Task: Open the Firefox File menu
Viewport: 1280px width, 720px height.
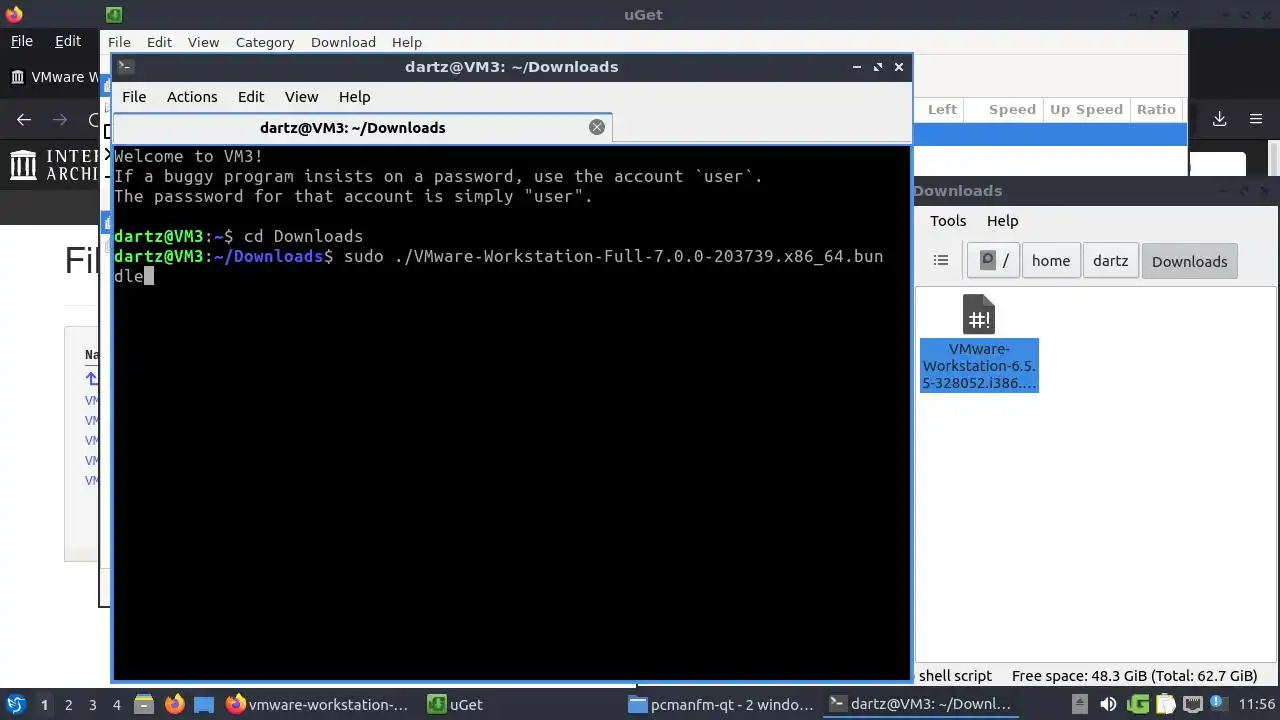Action: pyautogui.click(x=21, y=41)
